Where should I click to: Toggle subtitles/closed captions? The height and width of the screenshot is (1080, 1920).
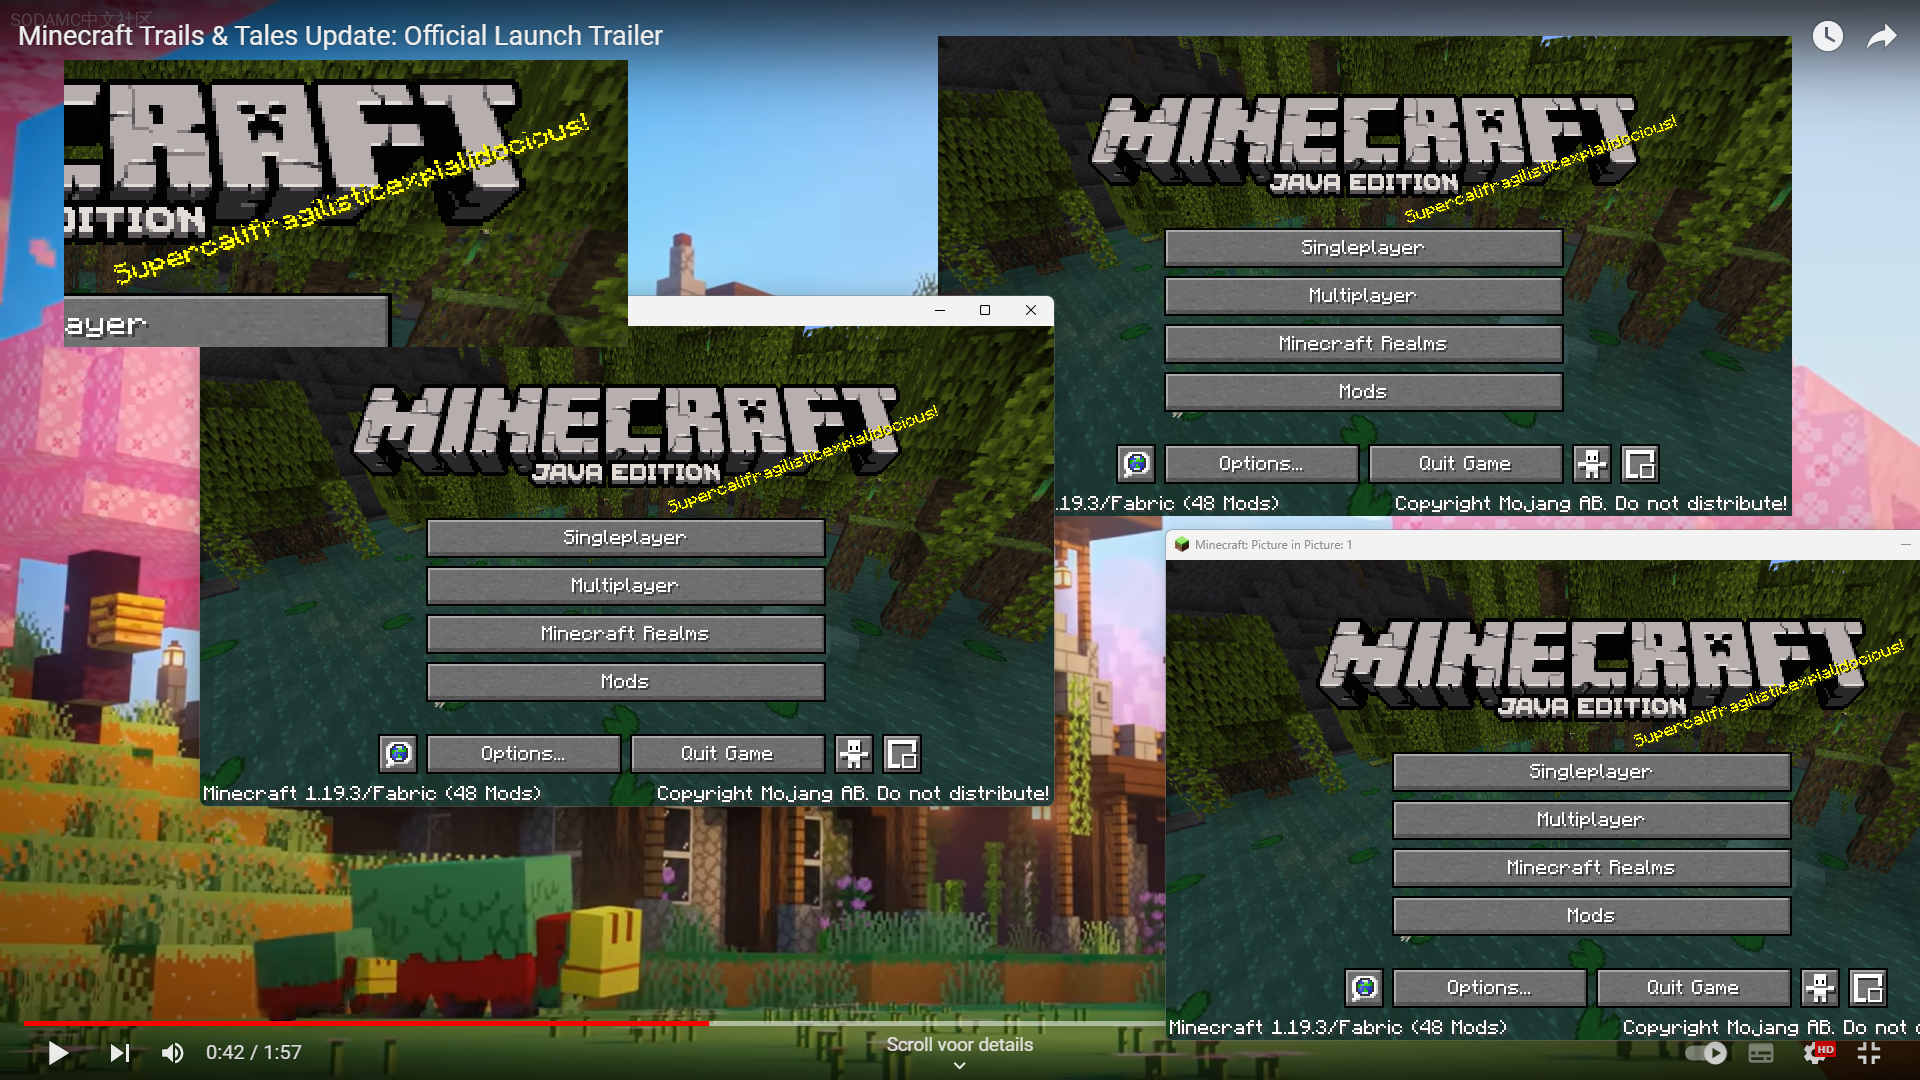(1761, 1053)
